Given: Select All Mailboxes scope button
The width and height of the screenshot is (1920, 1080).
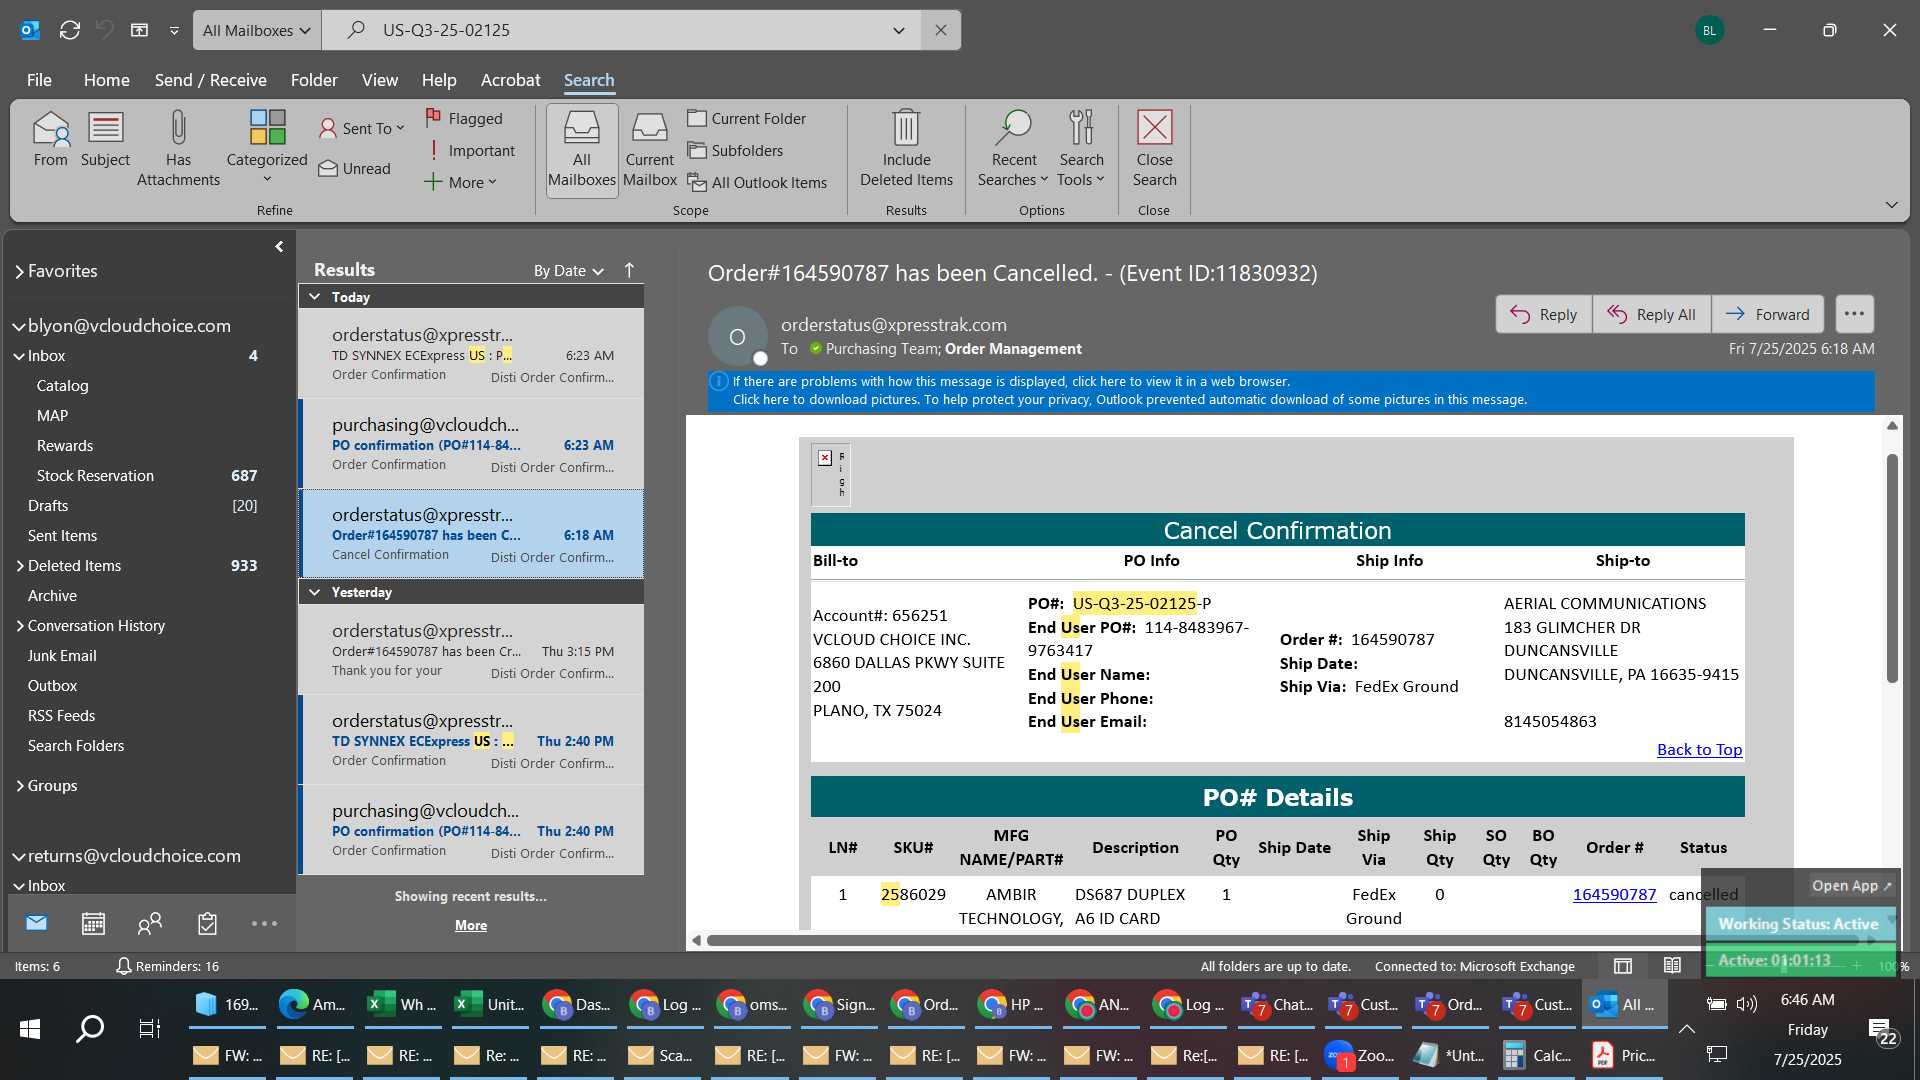Looking at the screenshot, I should tap(581, 150).
